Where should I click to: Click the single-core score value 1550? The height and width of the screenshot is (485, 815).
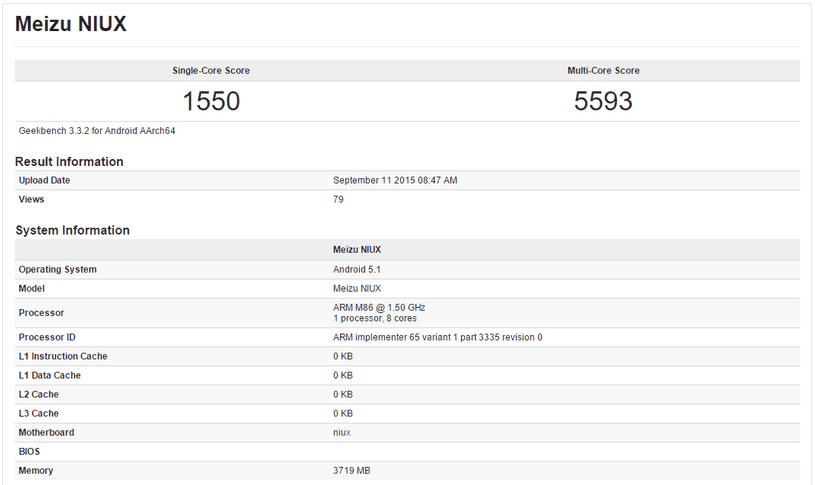tap(211, 101)
